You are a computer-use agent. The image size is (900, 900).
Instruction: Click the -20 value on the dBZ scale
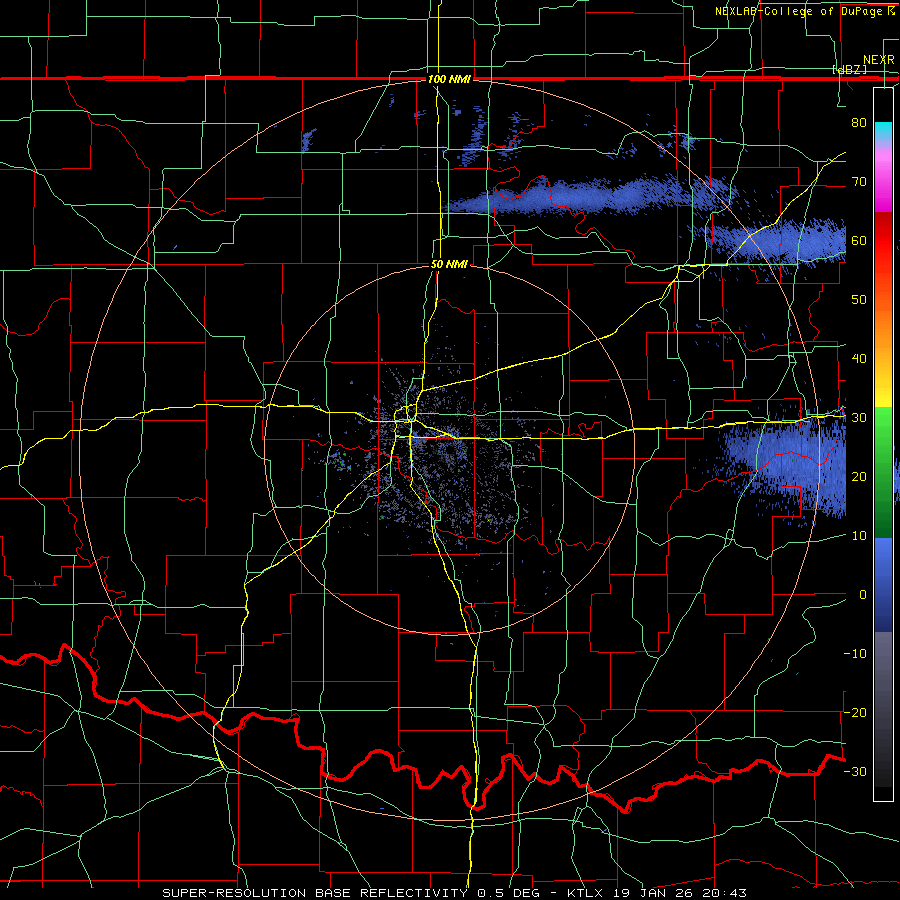[855, 712]
